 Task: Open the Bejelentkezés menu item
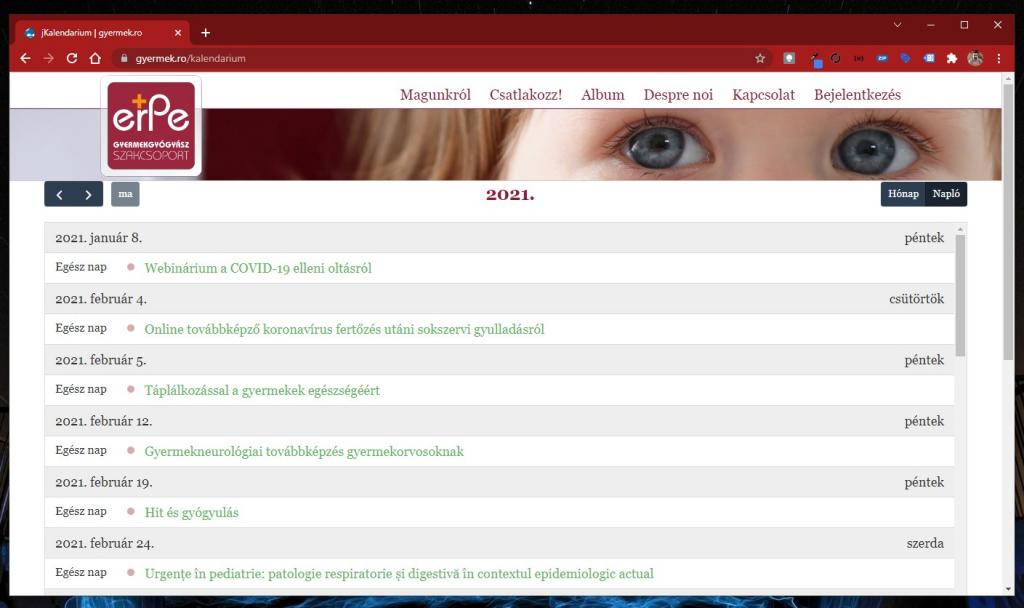click(x=857, y=95)
